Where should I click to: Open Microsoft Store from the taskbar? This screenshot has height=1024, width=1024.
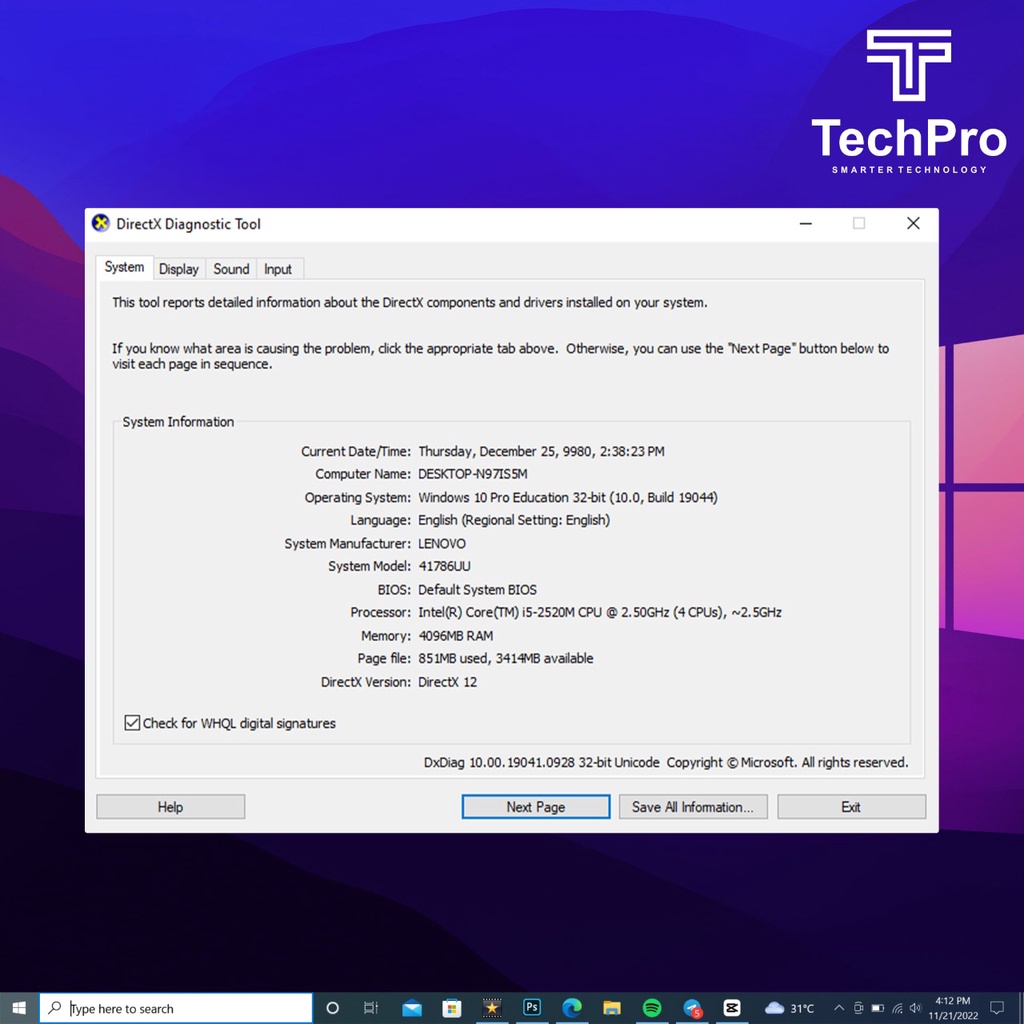452,1008
